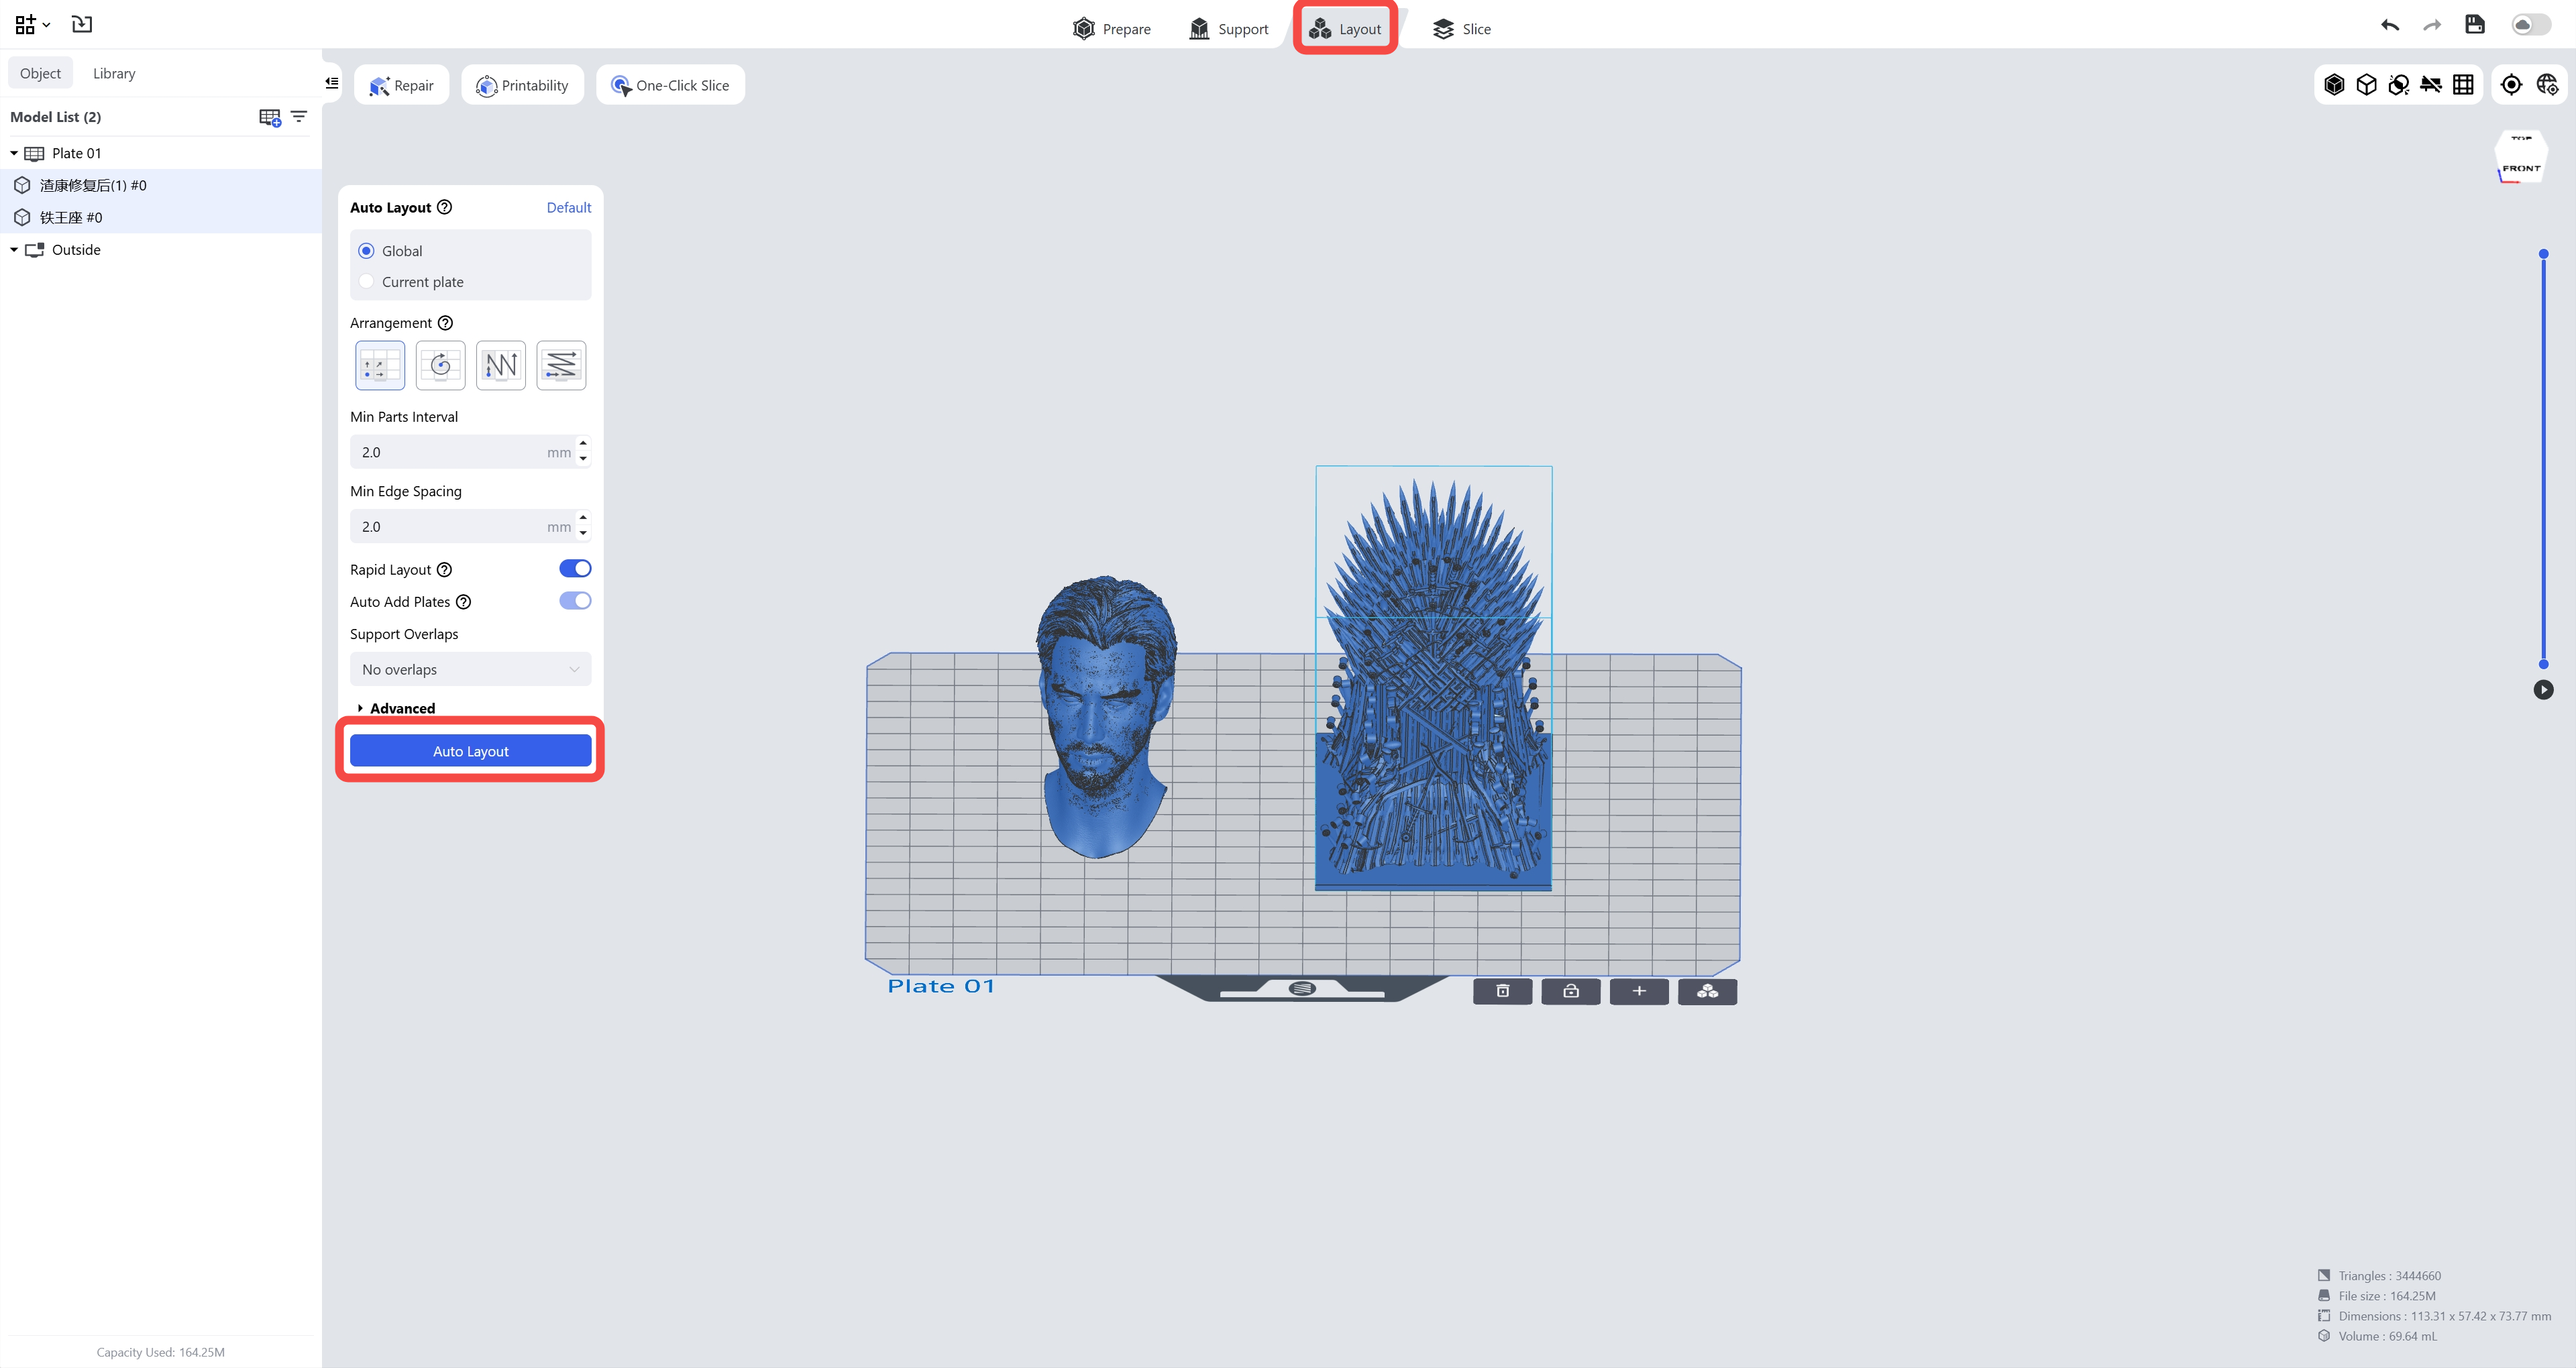
Task: Click the Repair button
Action: coord(401,85)
